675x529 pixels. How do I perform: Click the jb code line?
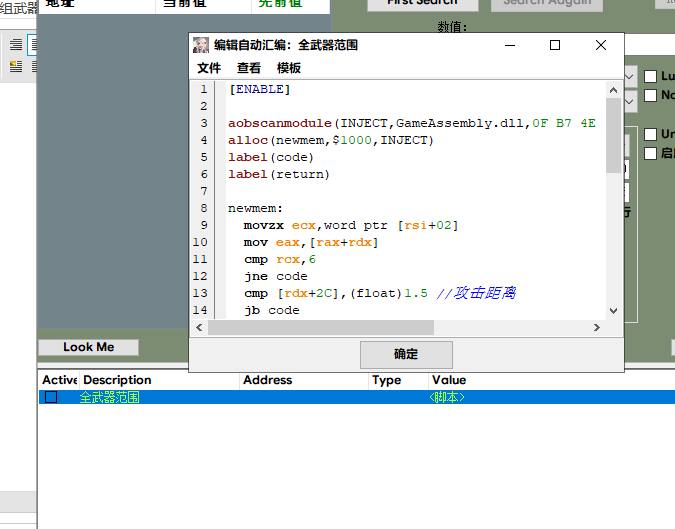point(272,310)
